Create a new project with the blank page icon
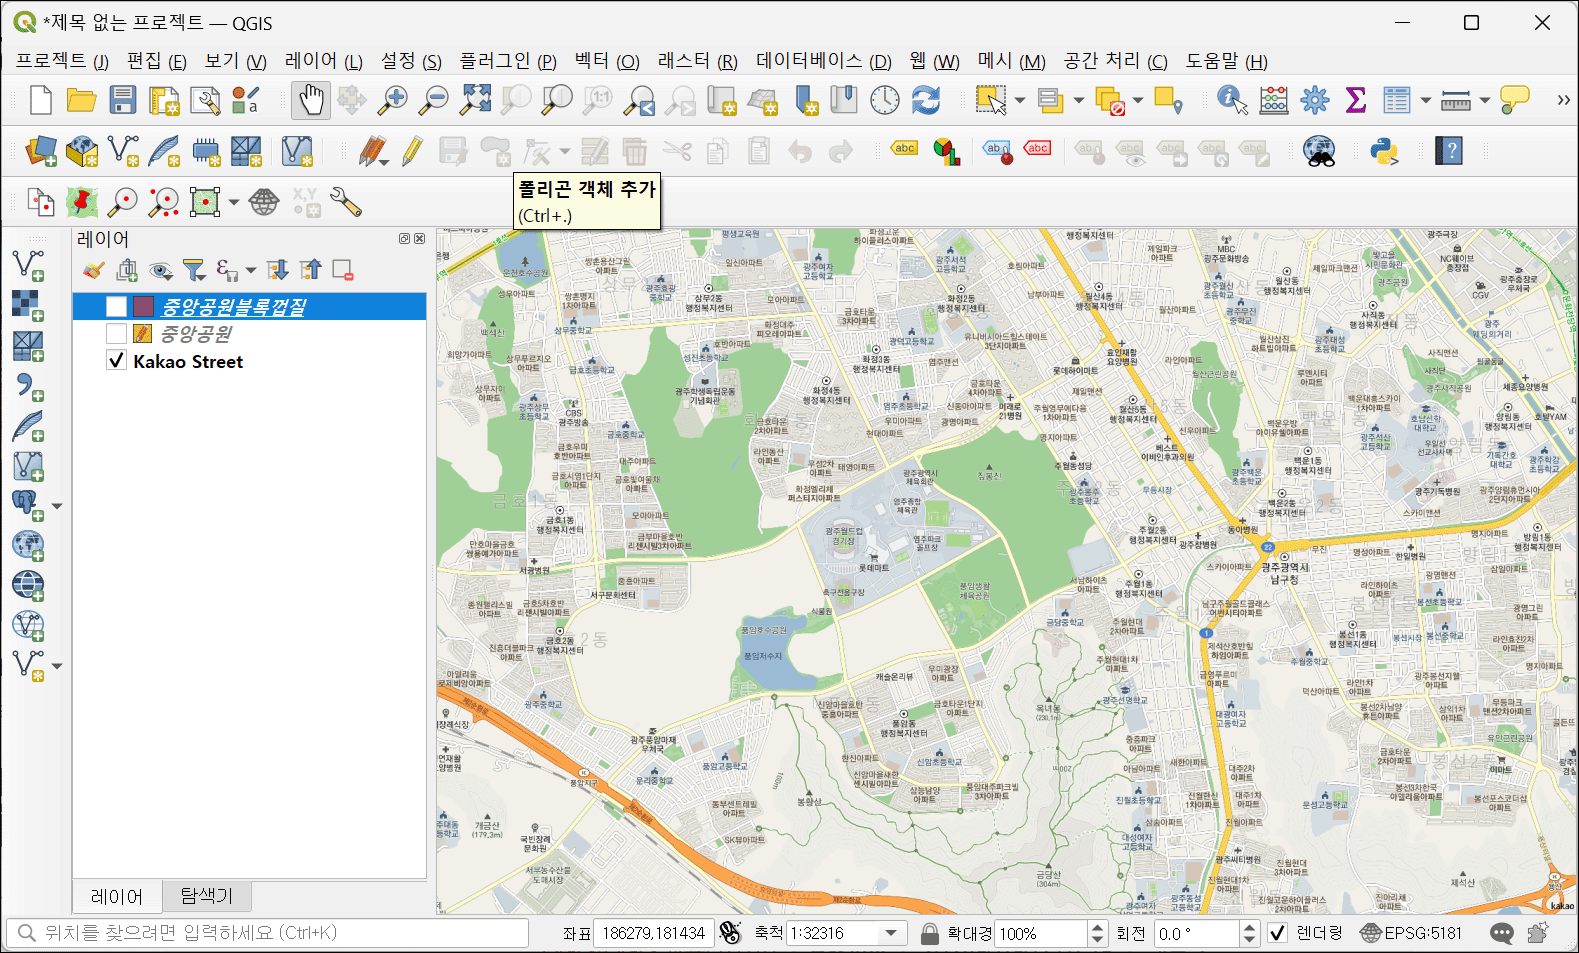 [40, 100]
